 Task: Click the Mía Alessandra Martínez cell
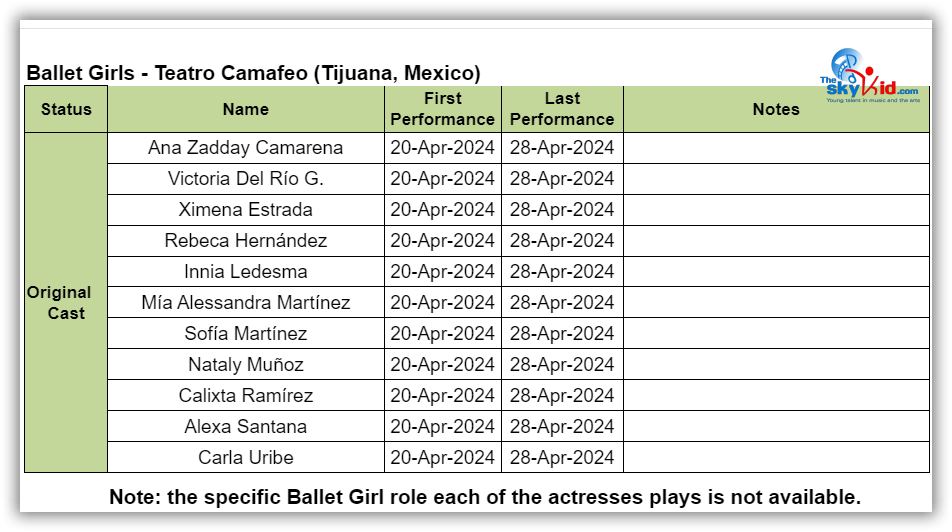(x=246, y=302)
